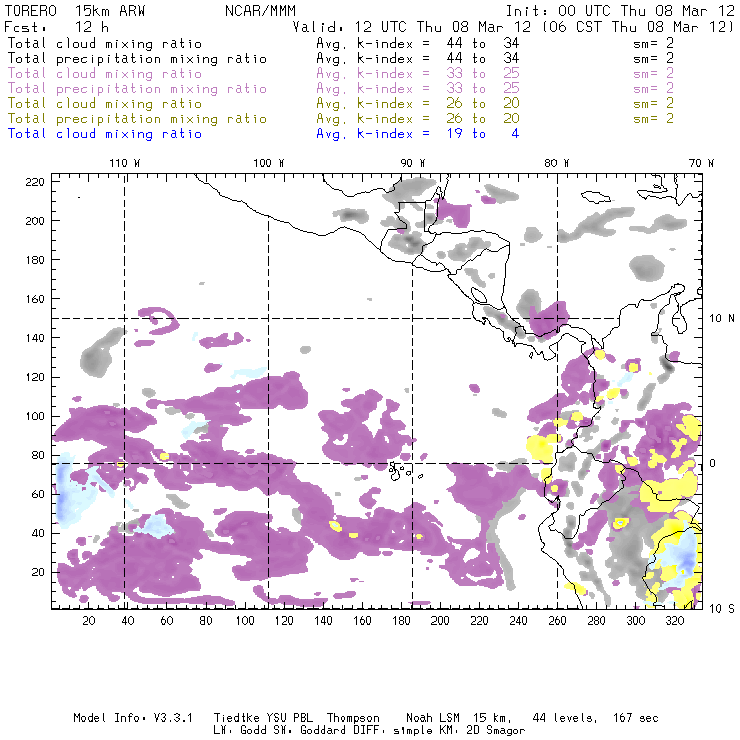Click blue 'Avg. k-index = 19 to 4' text
The image size is (740, 740).
(418, 135)
